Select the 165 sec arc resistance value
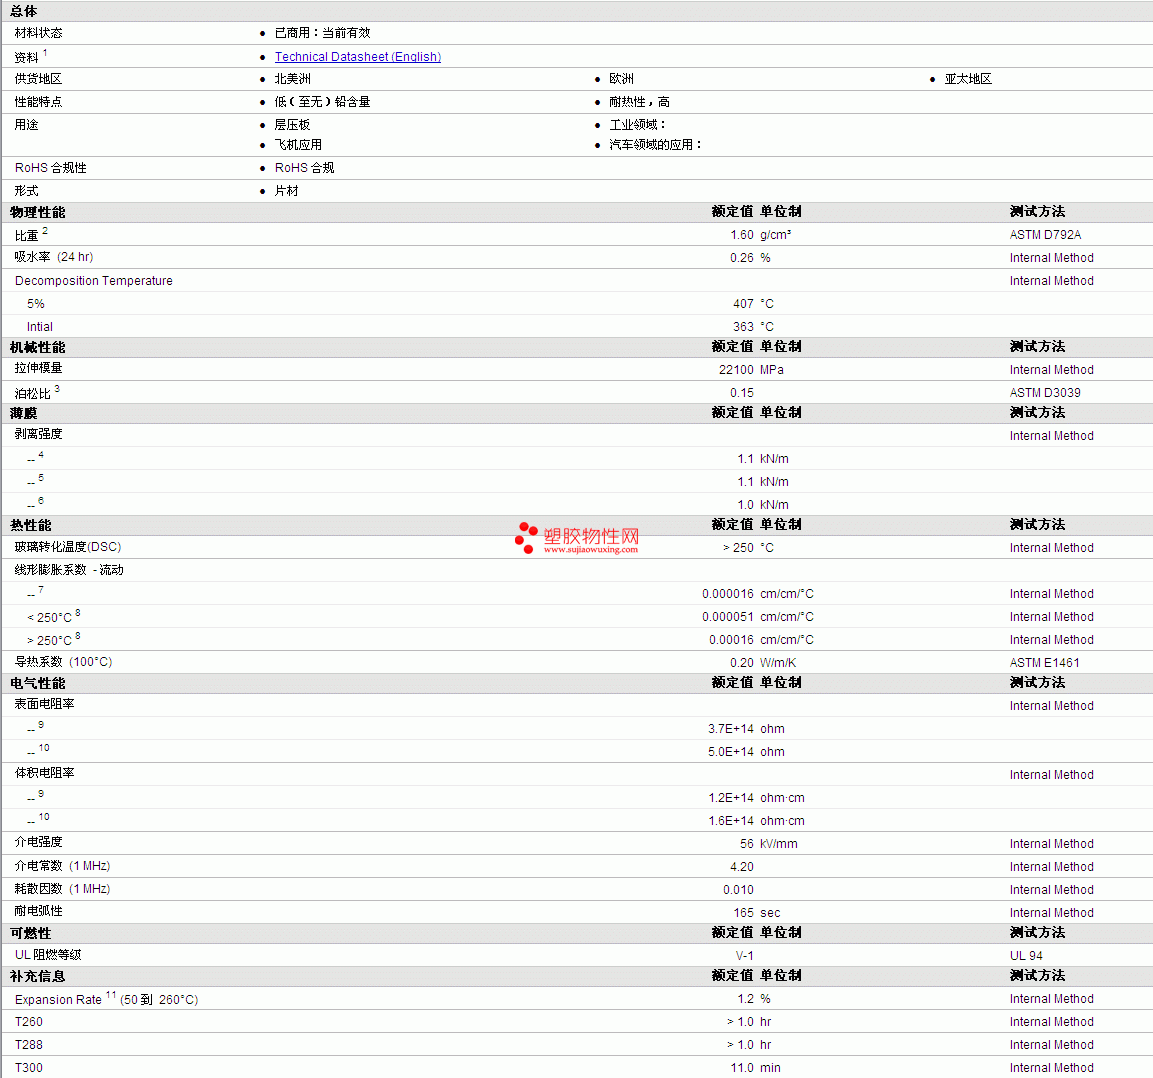This screenshot has width=1153, height=1078. pyautogui.click(x=757, y=913)
